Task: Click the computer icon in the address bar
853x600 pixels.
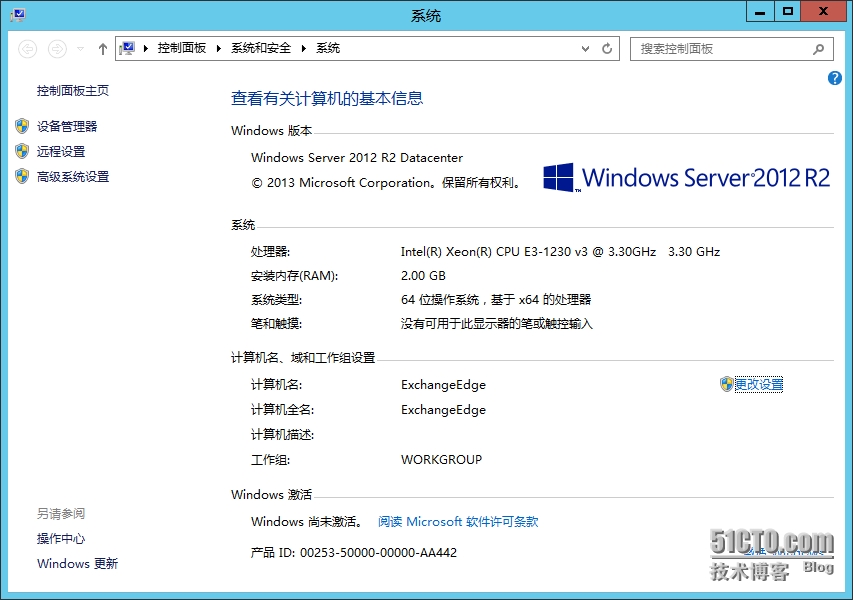Action: point(128,48)
